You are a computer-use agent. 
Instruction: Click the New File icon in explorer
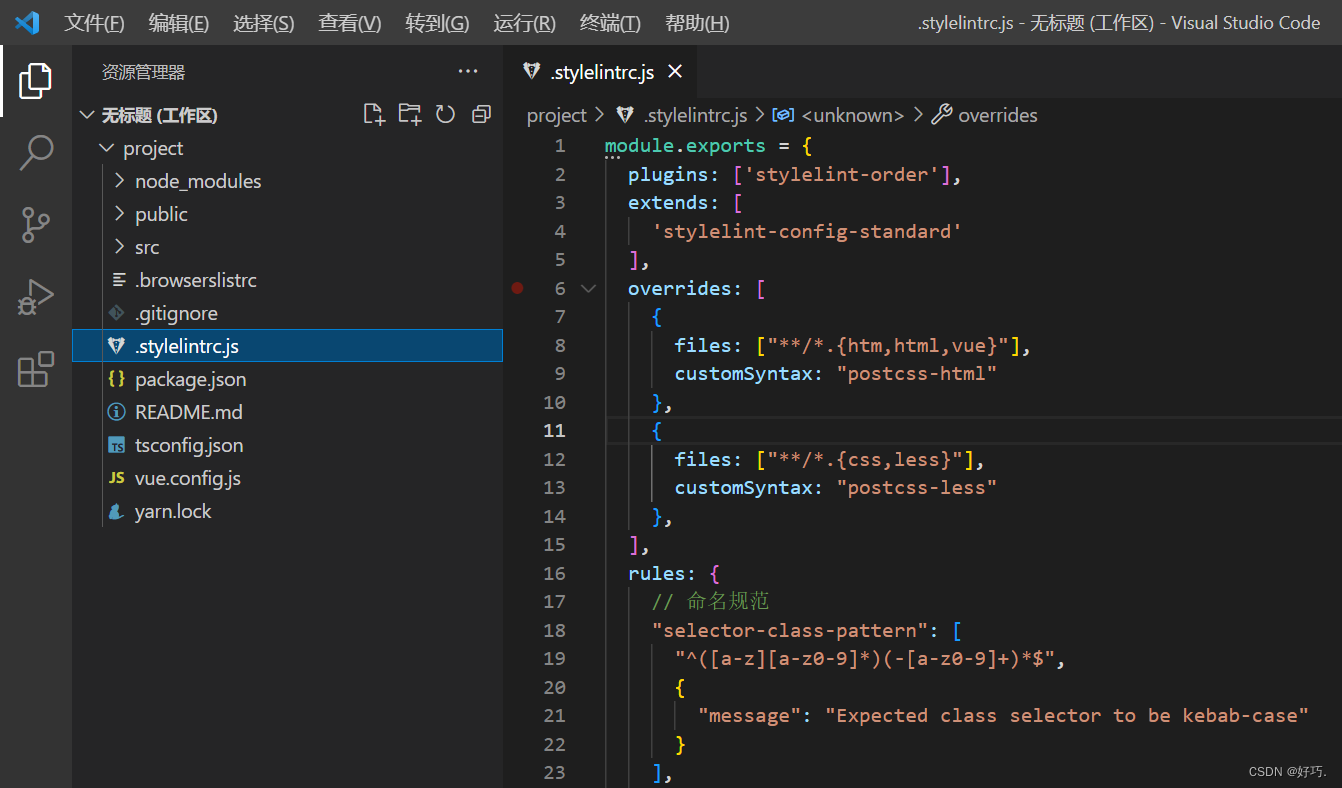click(374, 115)
